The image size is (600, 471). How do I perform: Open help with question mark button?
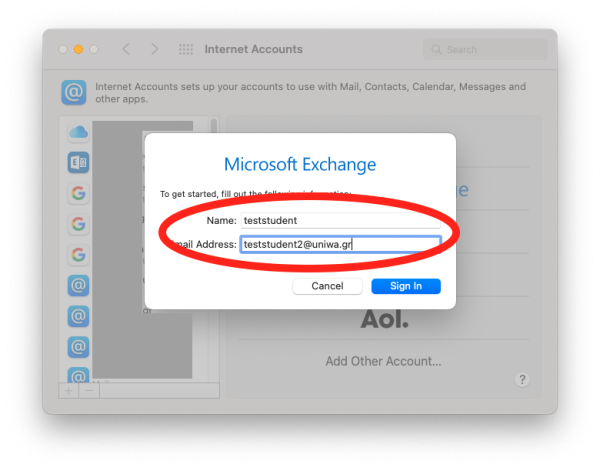[x=522, y=380]
